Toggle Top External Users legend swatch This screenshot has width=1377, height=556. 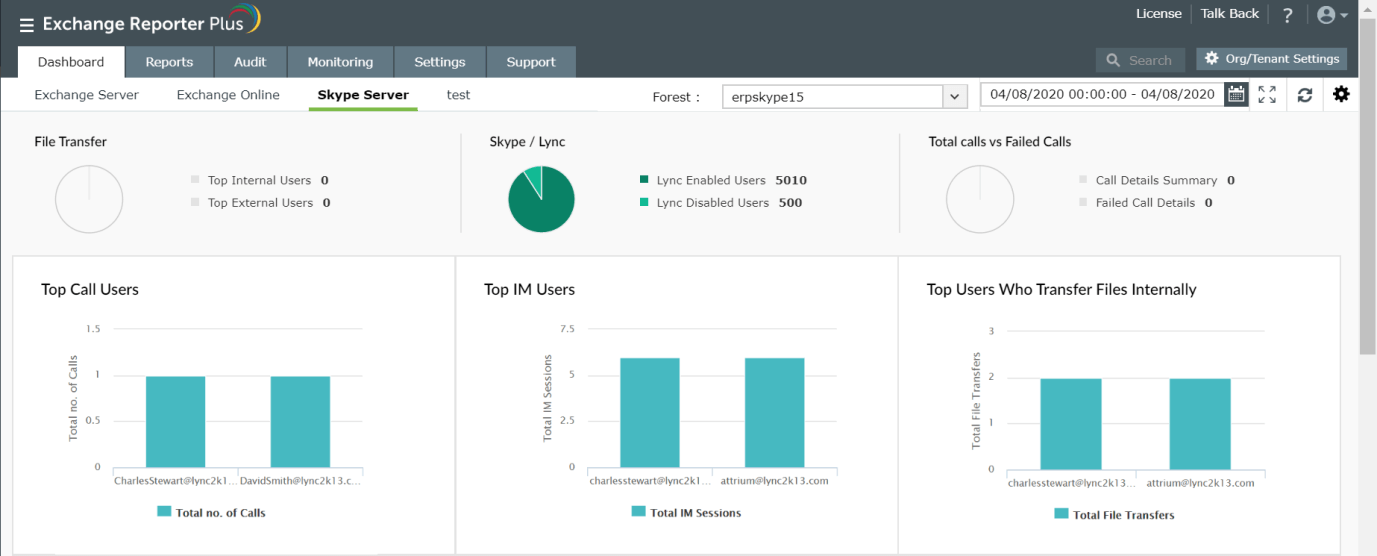[195, 203]
